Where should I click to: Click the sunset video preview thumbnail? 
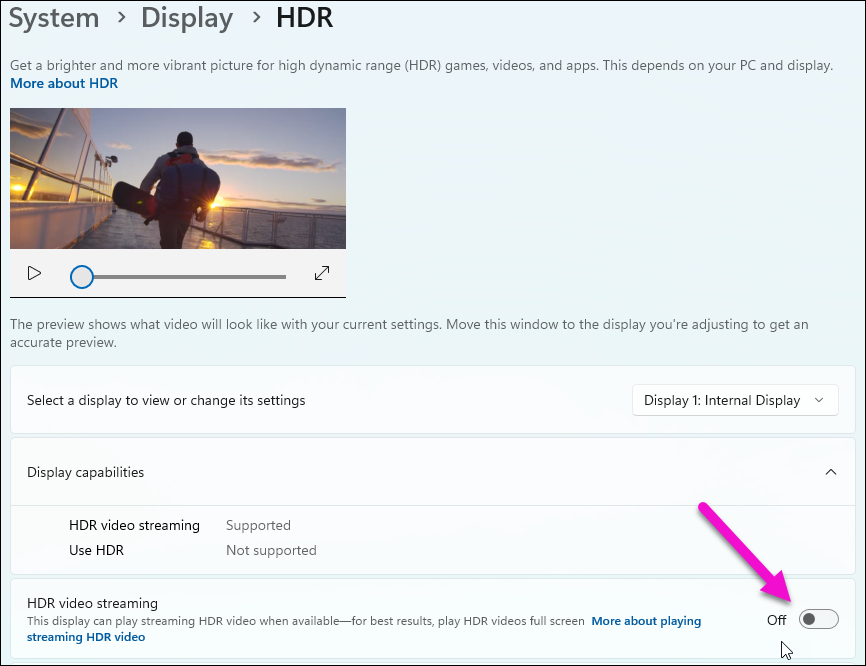pyautogui.click(x=178, y=178)
